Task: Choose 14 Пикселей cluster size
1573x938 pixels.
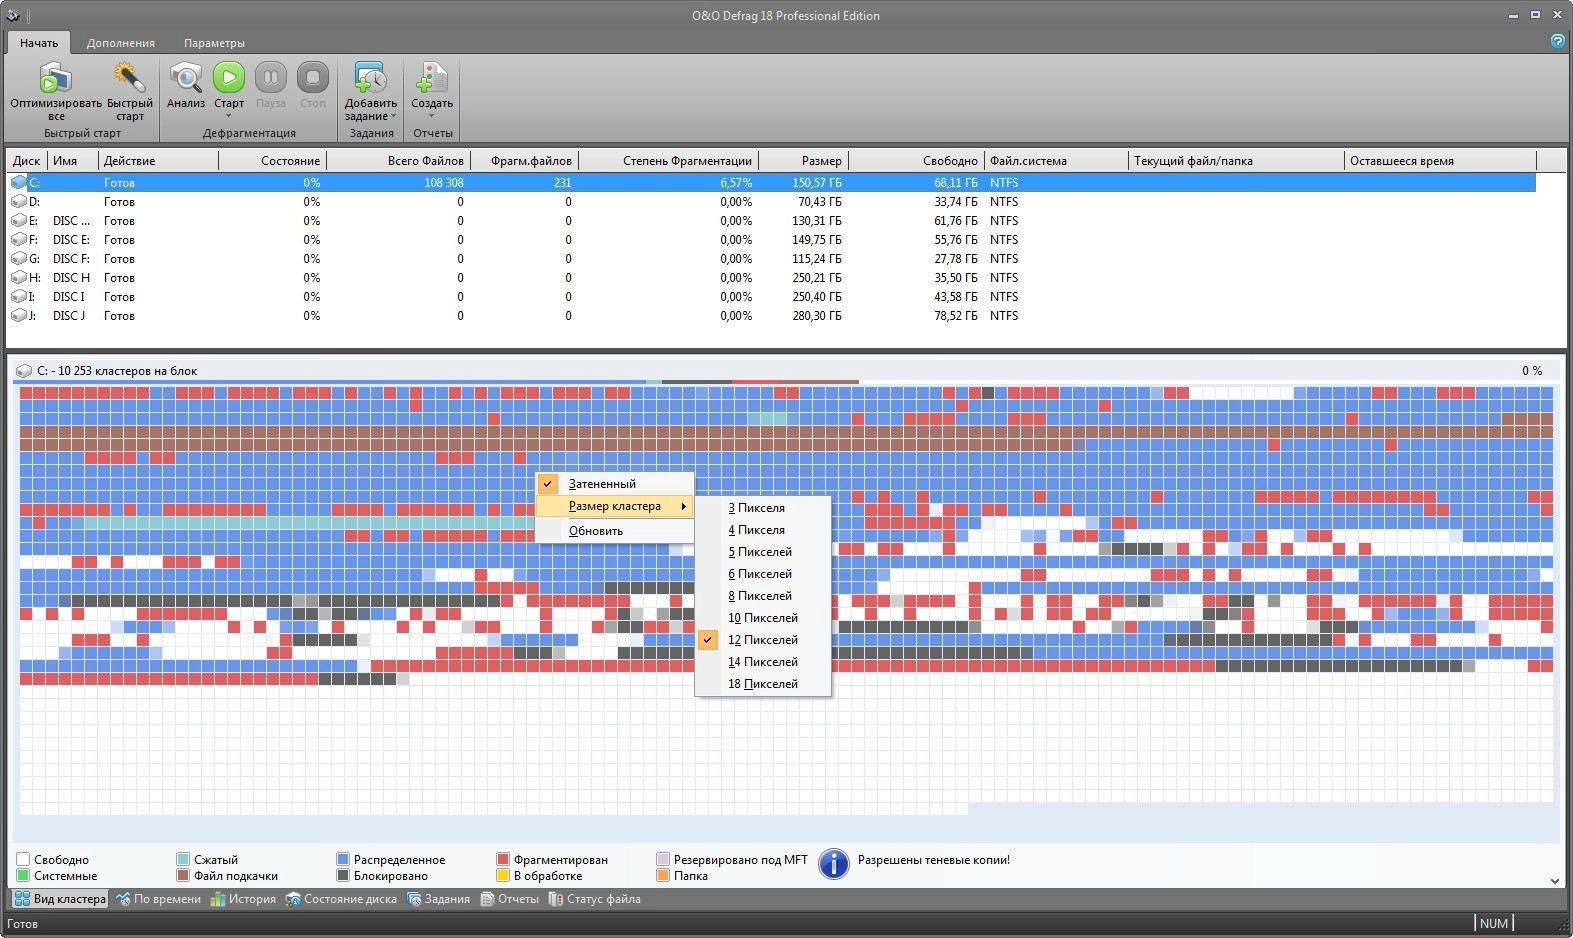Action: tap(763, 662)
